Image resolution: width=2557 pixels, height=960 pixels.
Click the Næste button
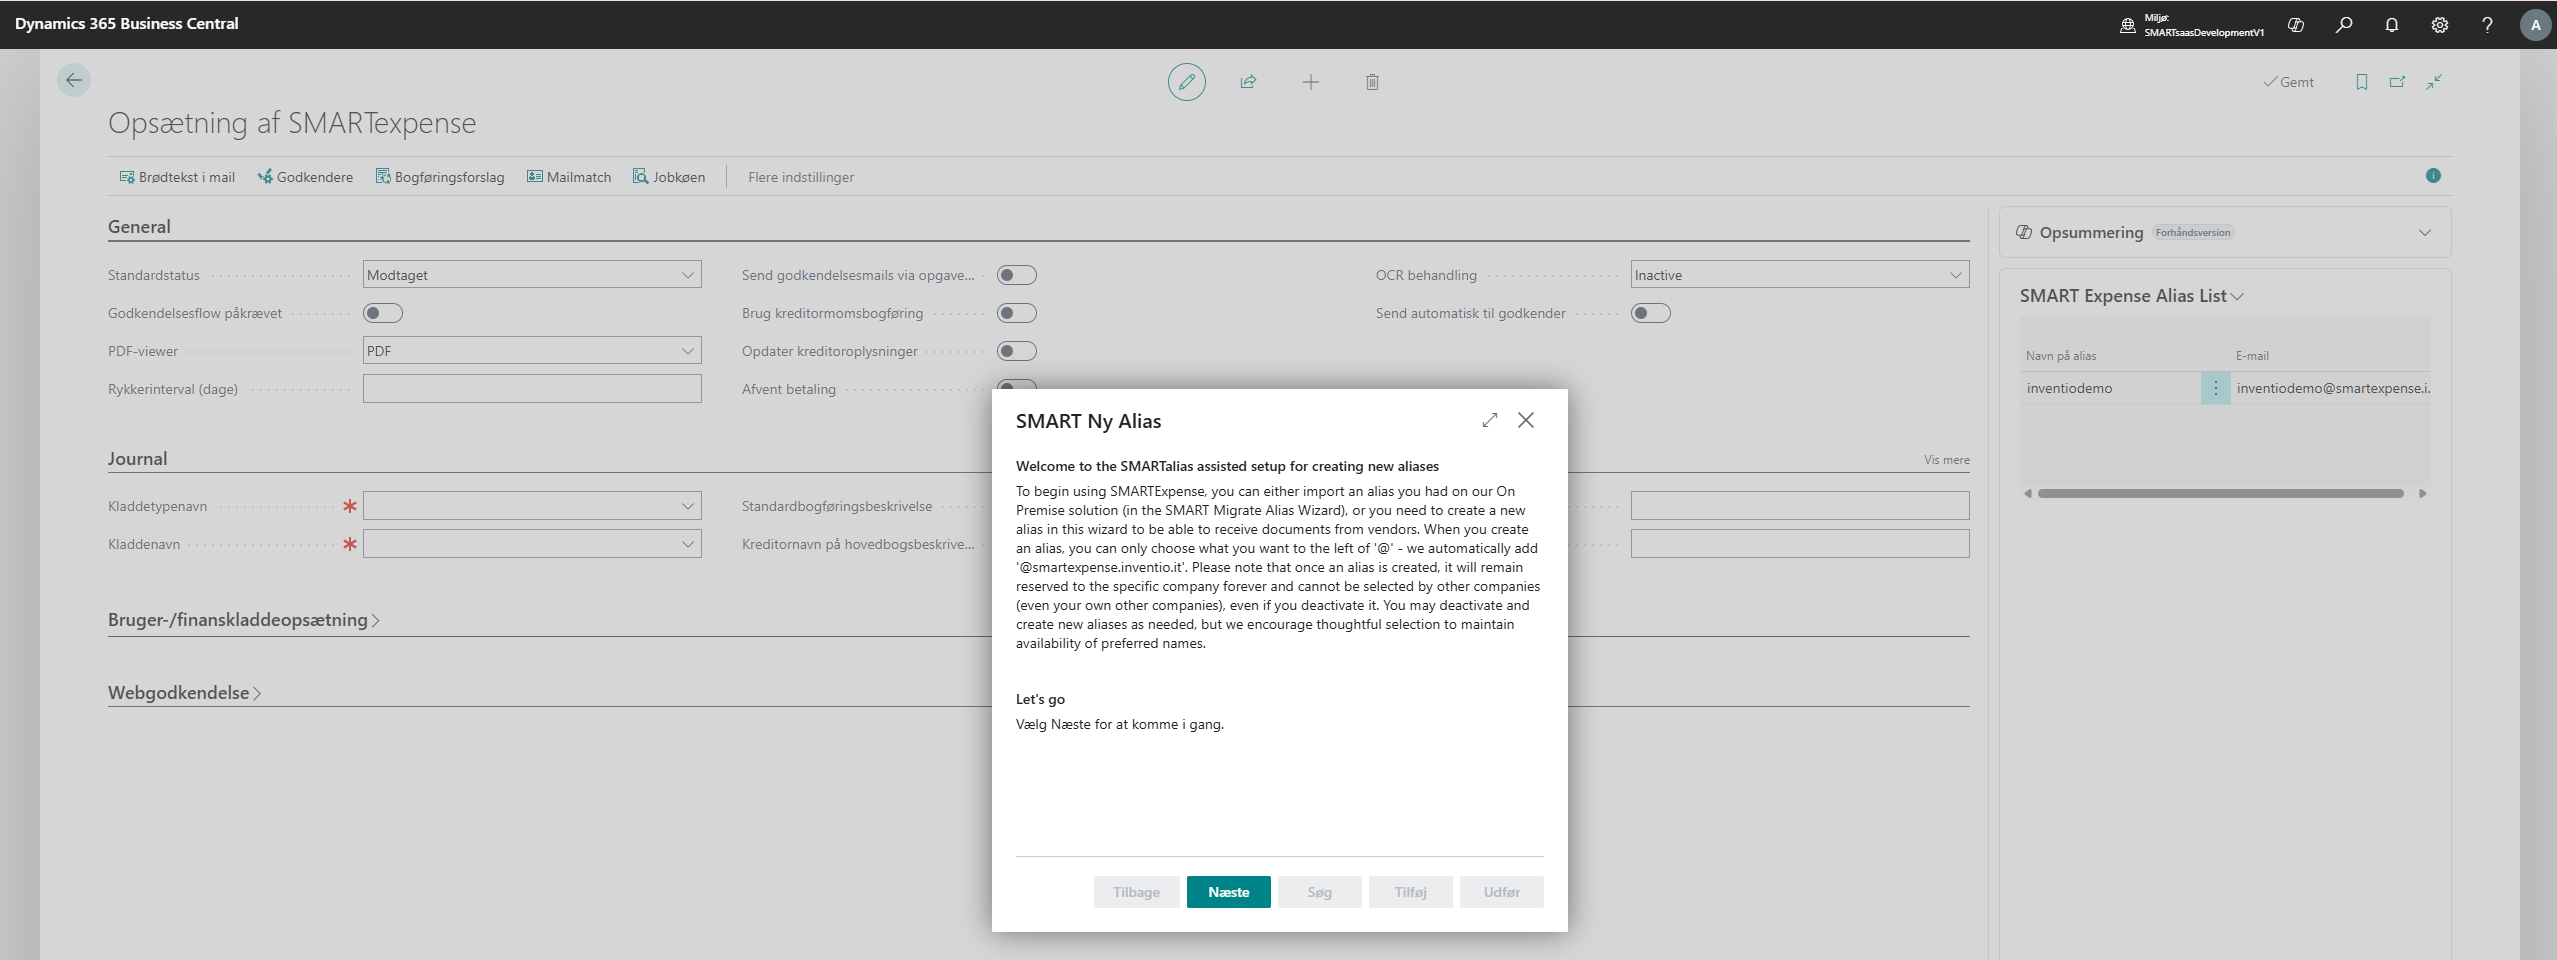(1228, 892)
